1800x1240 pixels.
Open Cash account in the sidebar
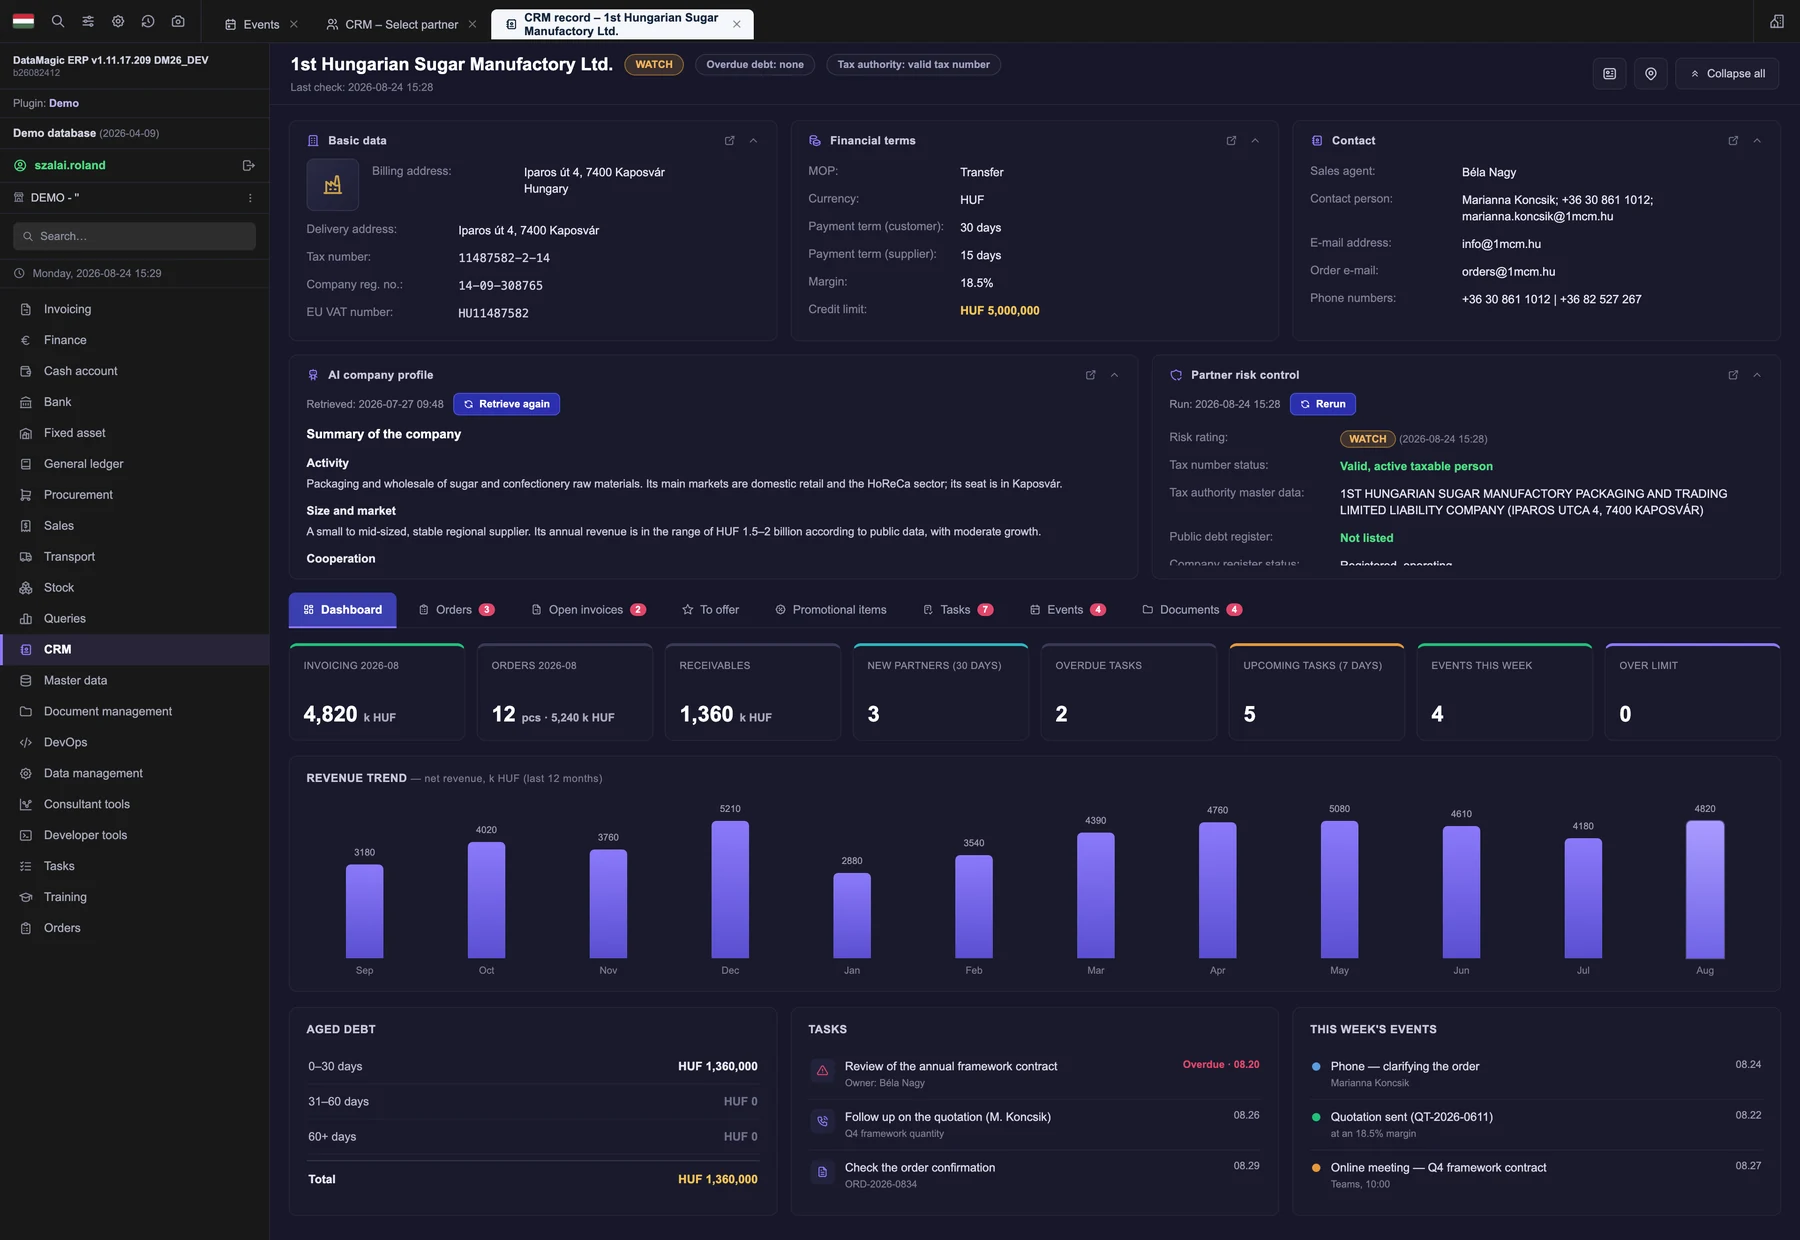click(x=135, y=372)
